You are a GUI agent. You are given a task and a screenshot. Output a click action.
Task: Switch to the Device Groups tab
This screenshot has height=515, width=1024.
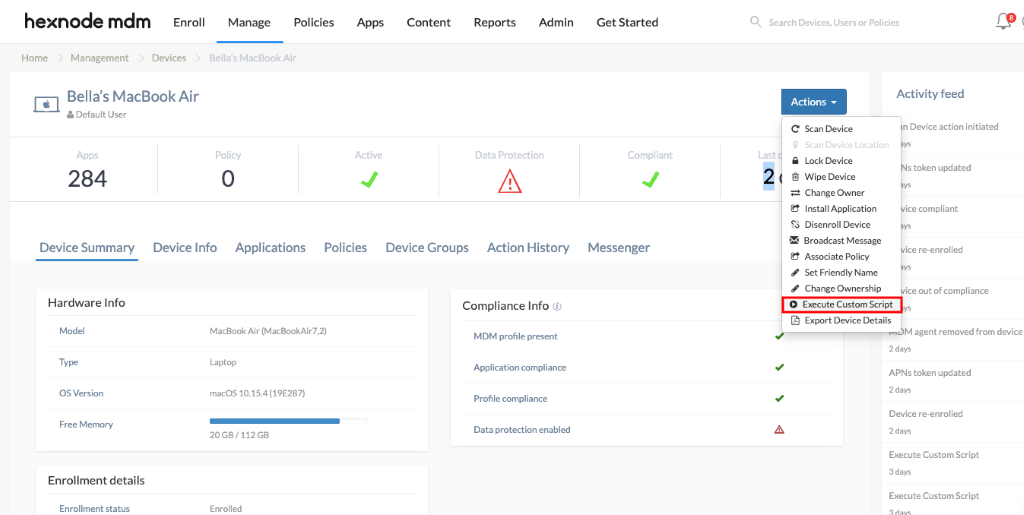[427, 248]
